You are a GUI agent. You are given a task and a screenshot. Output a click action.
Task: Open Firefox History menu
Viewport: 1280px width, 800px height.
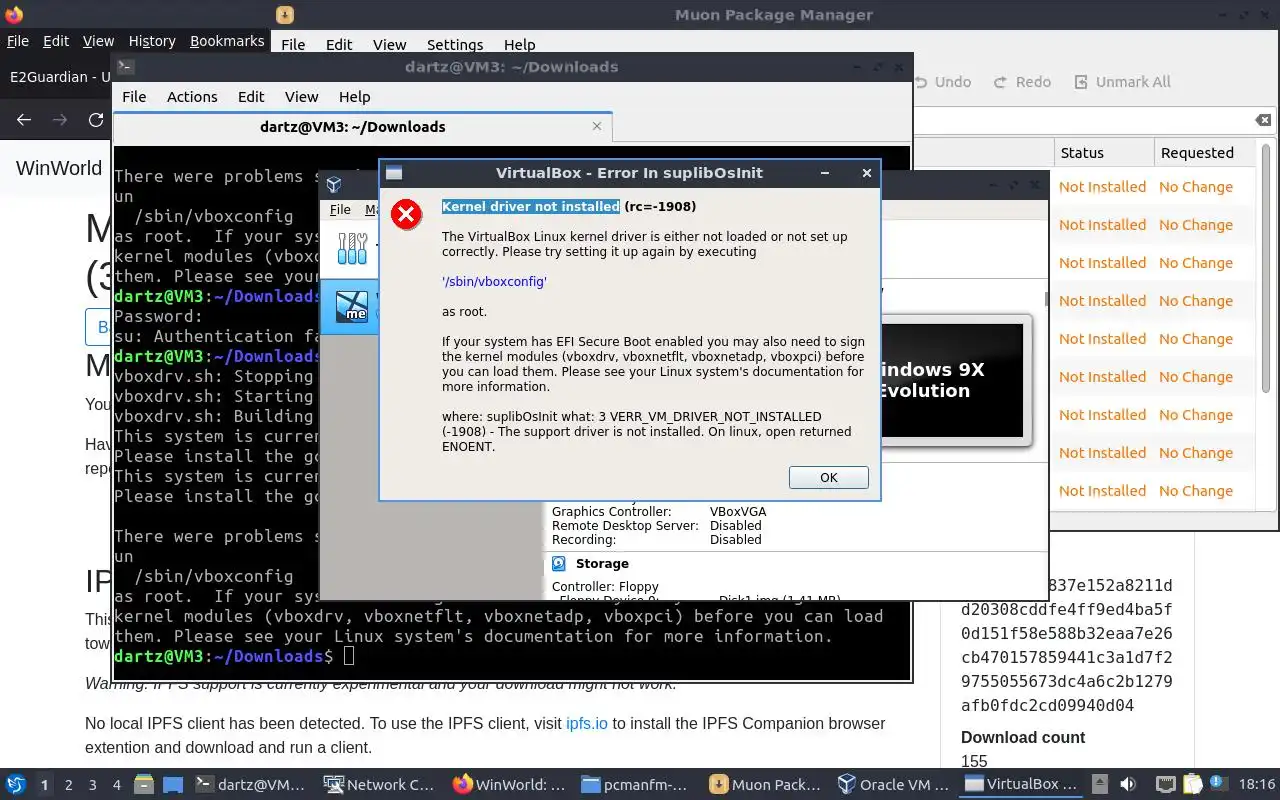(152, 41)
